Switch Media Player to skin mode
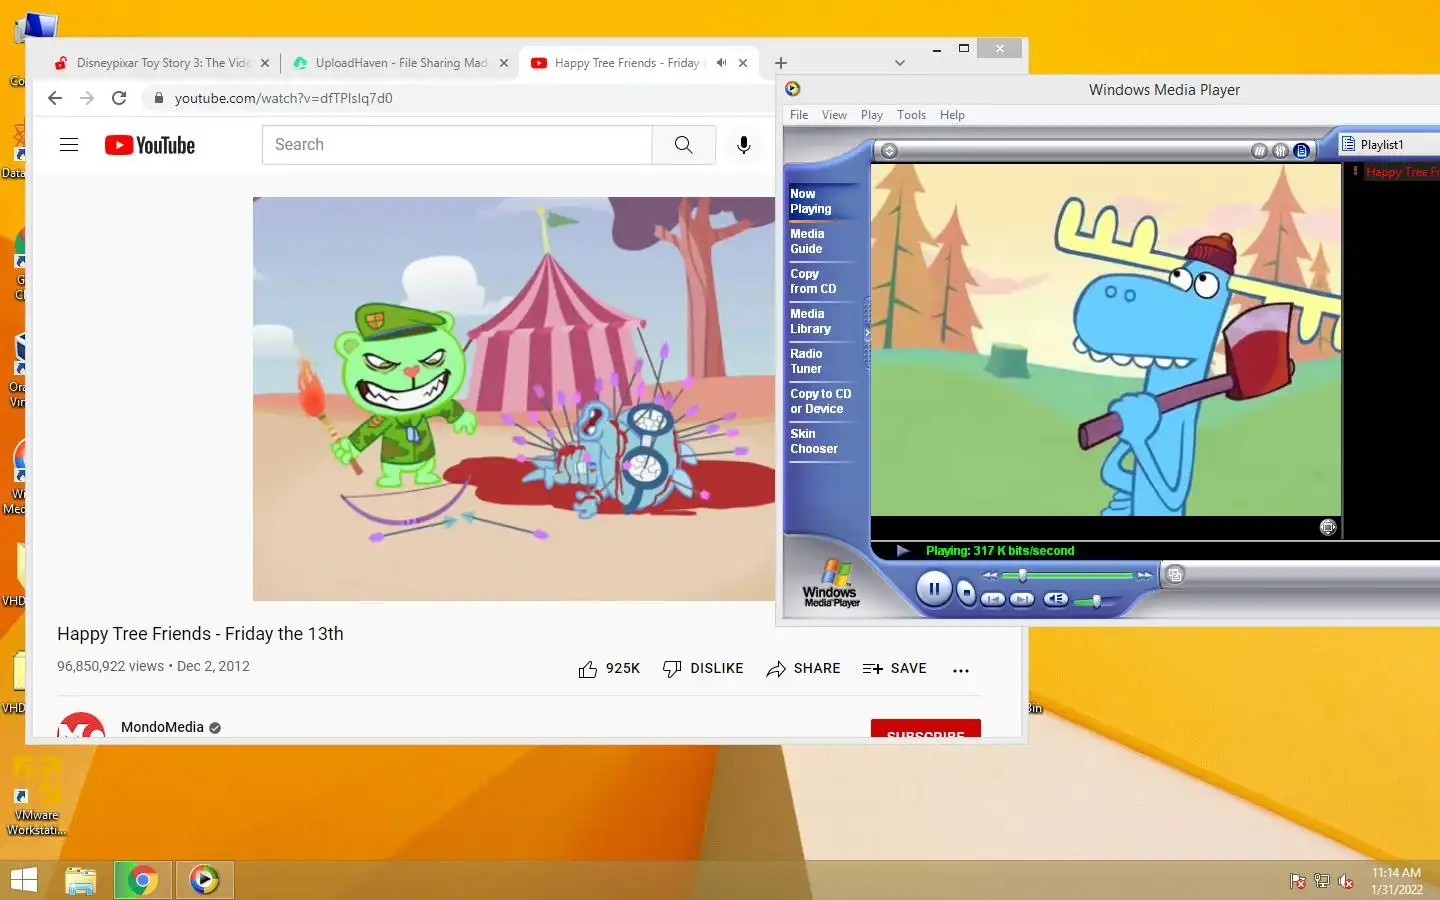 [1176, 574]
